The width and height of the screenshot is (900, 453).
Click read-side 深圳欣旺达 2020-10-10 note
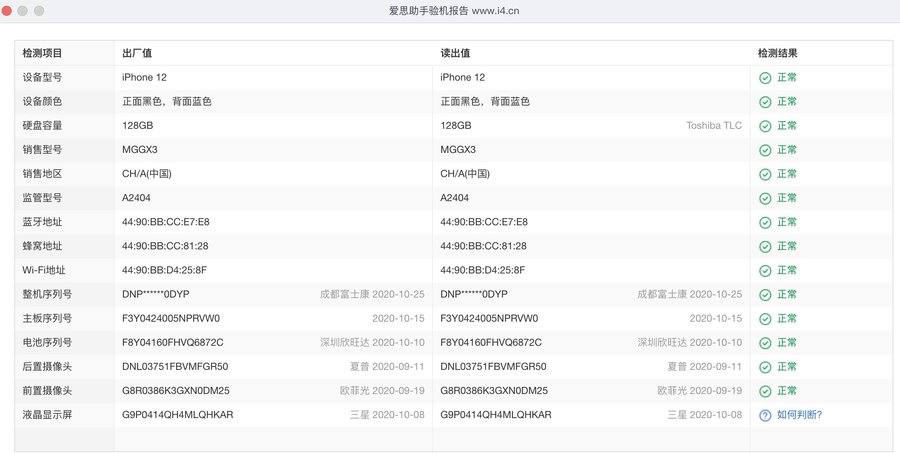tap(689, 342)
